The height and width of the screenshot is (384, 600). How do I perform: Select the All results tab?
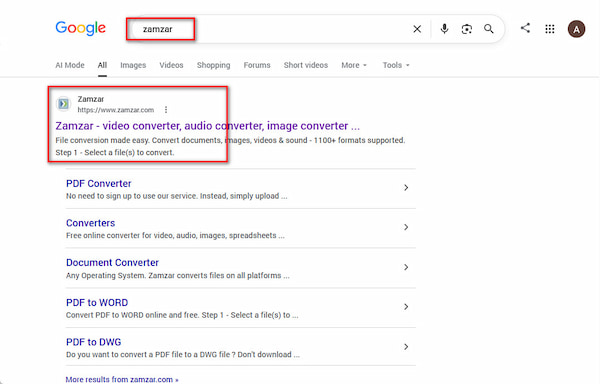pos(102,65)
